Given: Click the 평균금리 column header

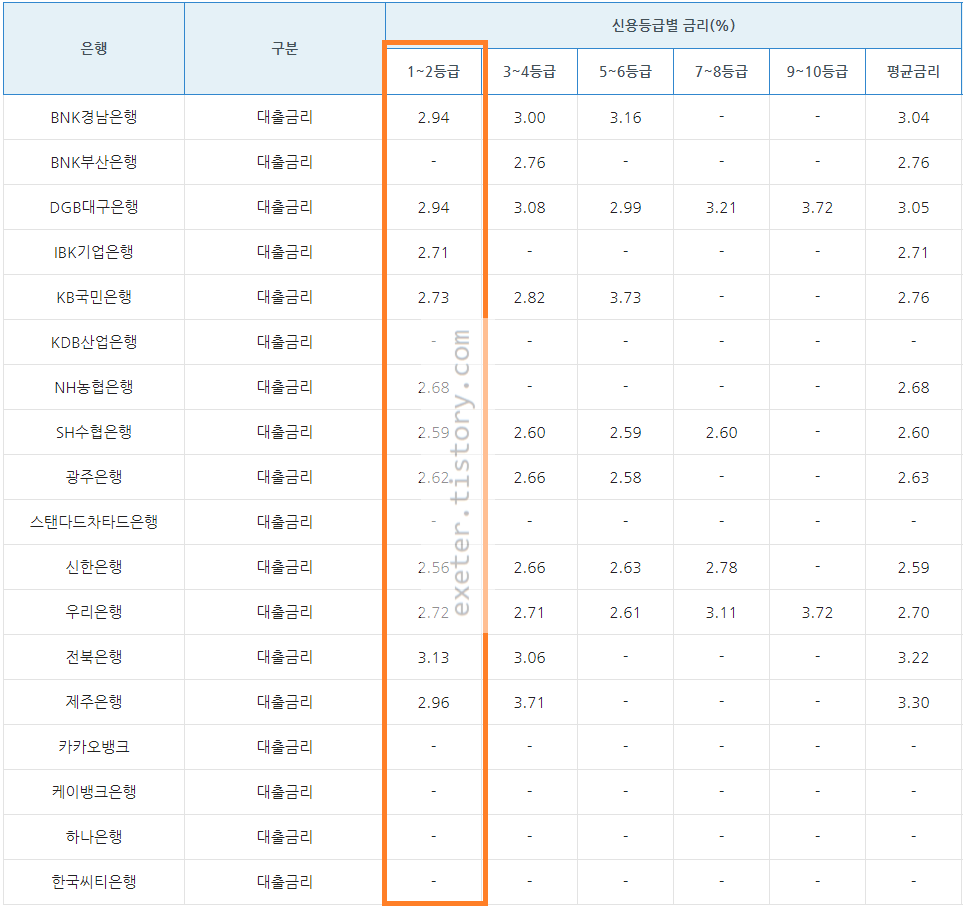Looking at the screenshot, I should click(913, 72).
